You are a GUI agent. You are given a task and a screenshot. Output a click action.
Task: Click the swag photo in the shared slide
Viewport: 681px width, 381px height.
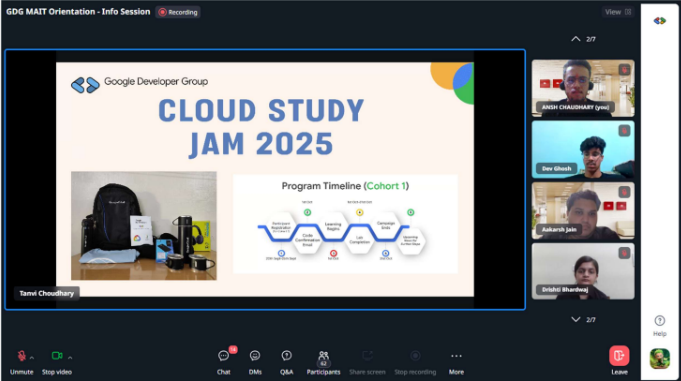click(x=144, y=225)
